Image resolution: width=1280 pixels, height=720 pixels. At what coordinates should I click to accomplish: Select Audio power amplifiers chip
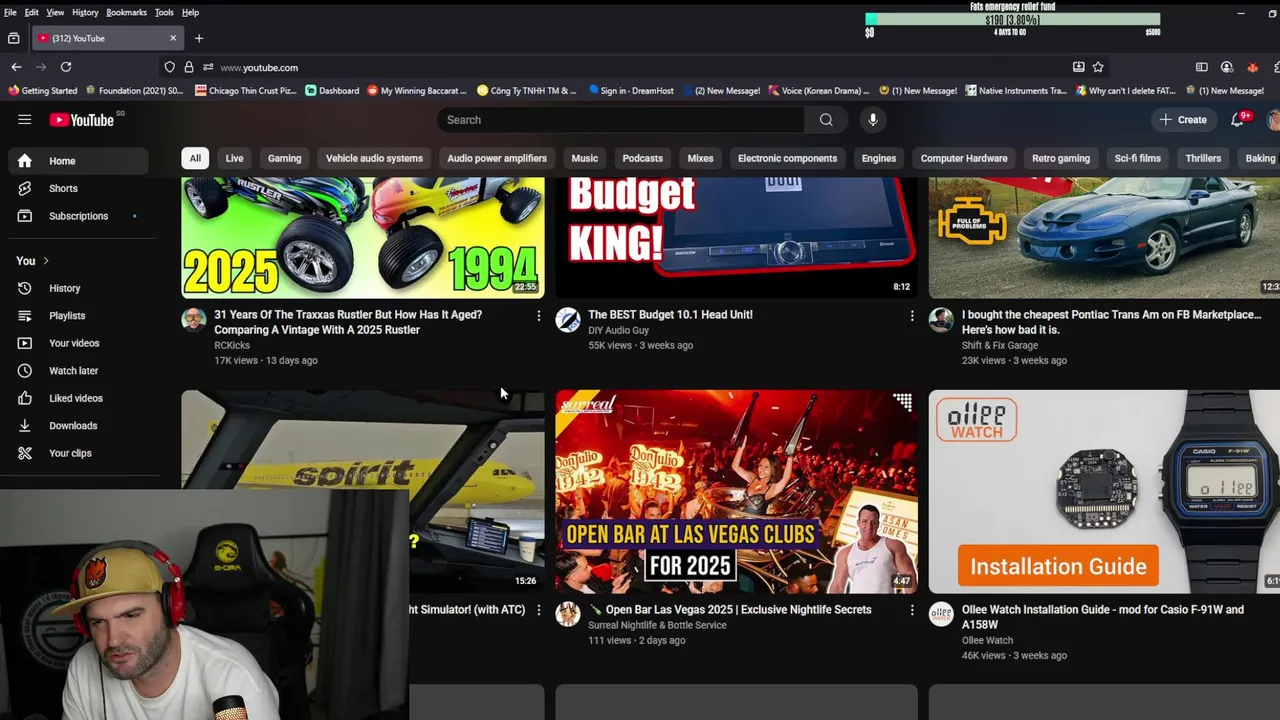497,158
